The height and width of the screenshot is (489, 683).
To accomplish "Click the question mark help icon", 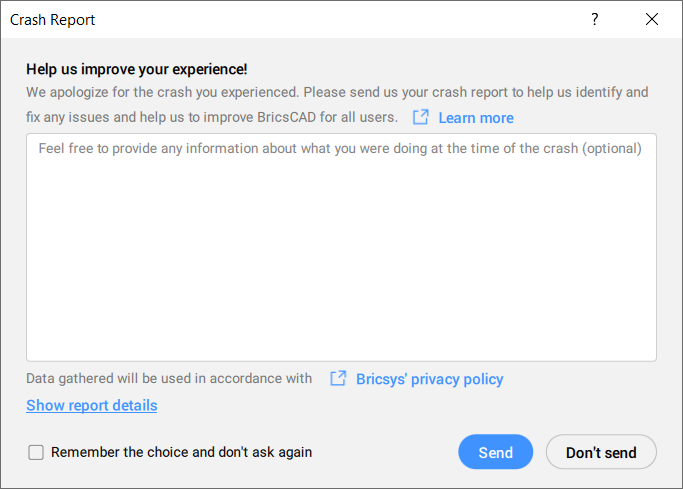I will click(x=595, y=19).
